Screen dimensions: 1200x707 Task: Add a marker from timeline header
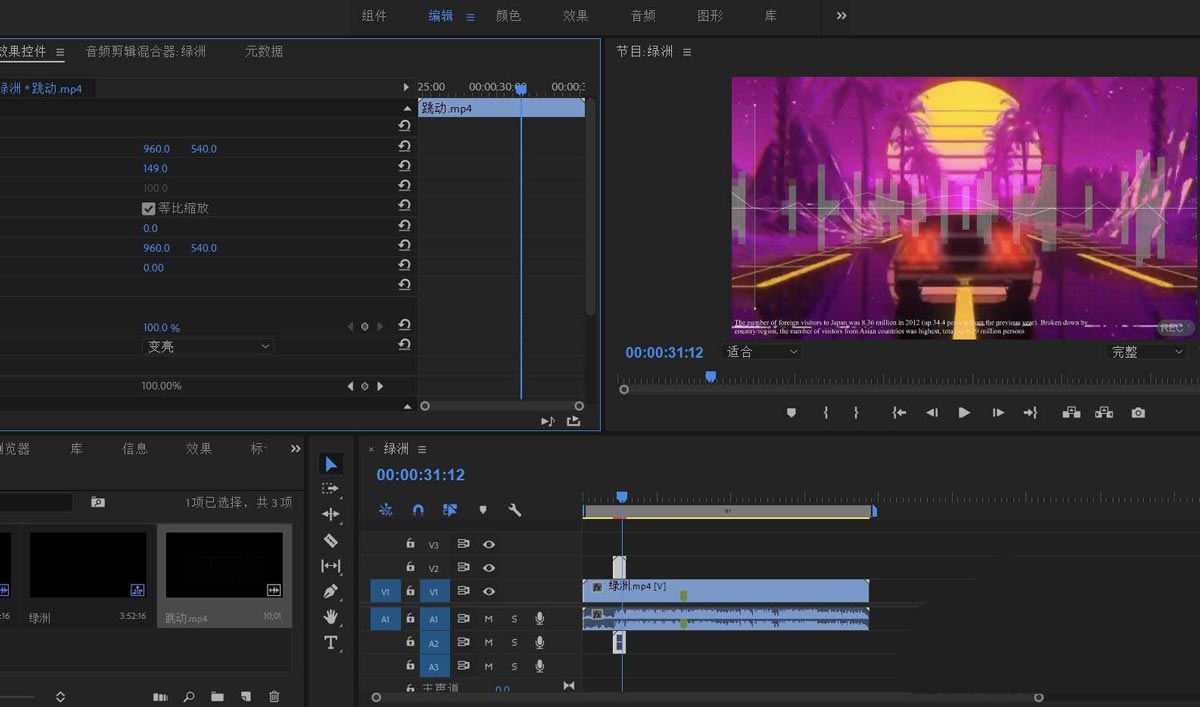(483, 510)
